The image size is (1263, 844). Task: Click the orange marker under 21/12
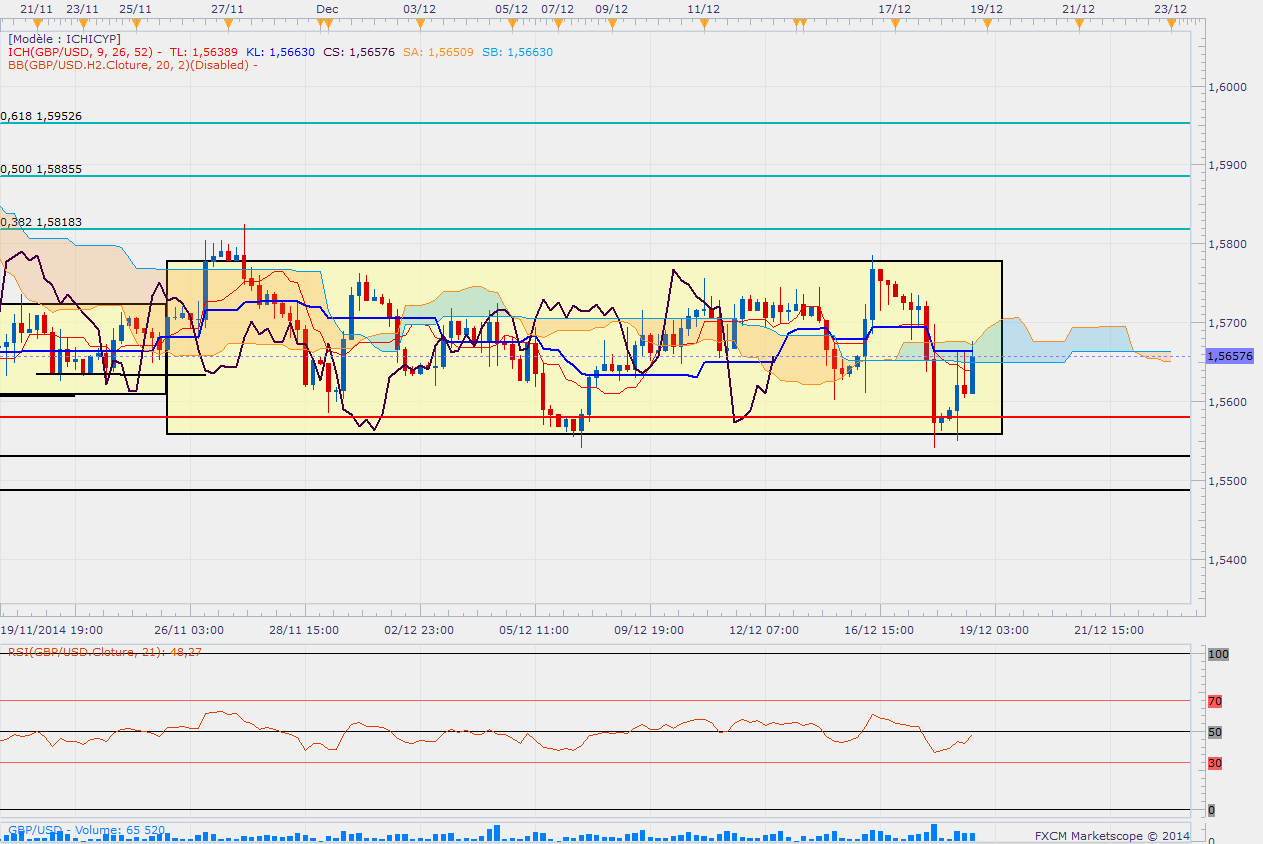(x=1080, y=22)
